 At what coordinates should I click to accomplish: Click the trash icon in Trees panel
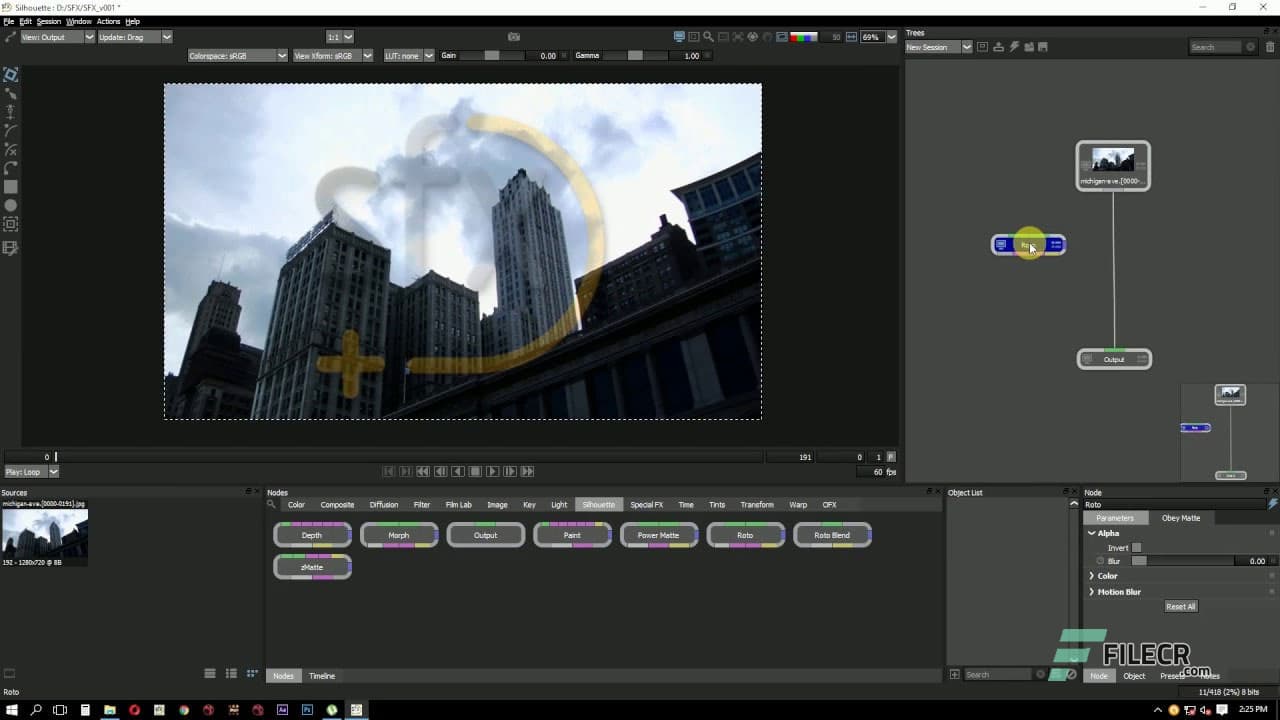click(x=1270, y=47)
